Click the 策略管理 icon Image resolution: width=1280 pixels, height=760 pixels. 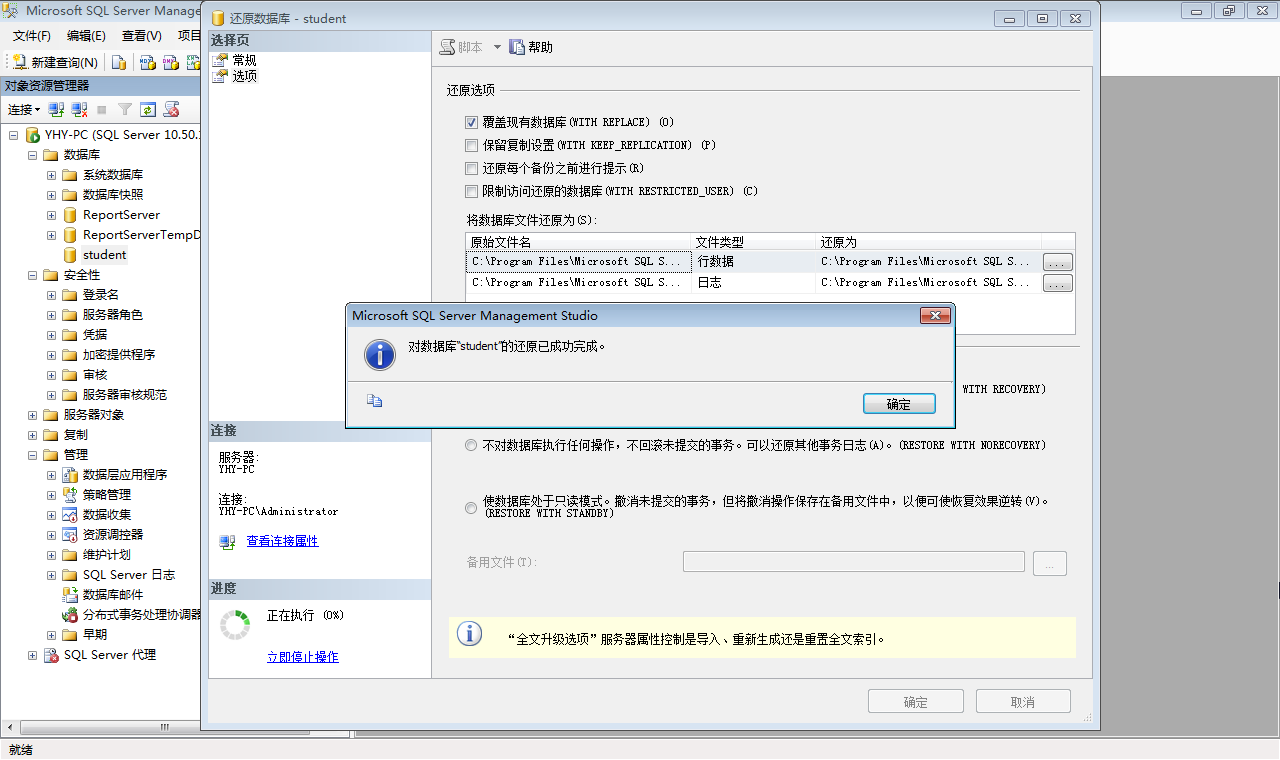pos(70,495)
